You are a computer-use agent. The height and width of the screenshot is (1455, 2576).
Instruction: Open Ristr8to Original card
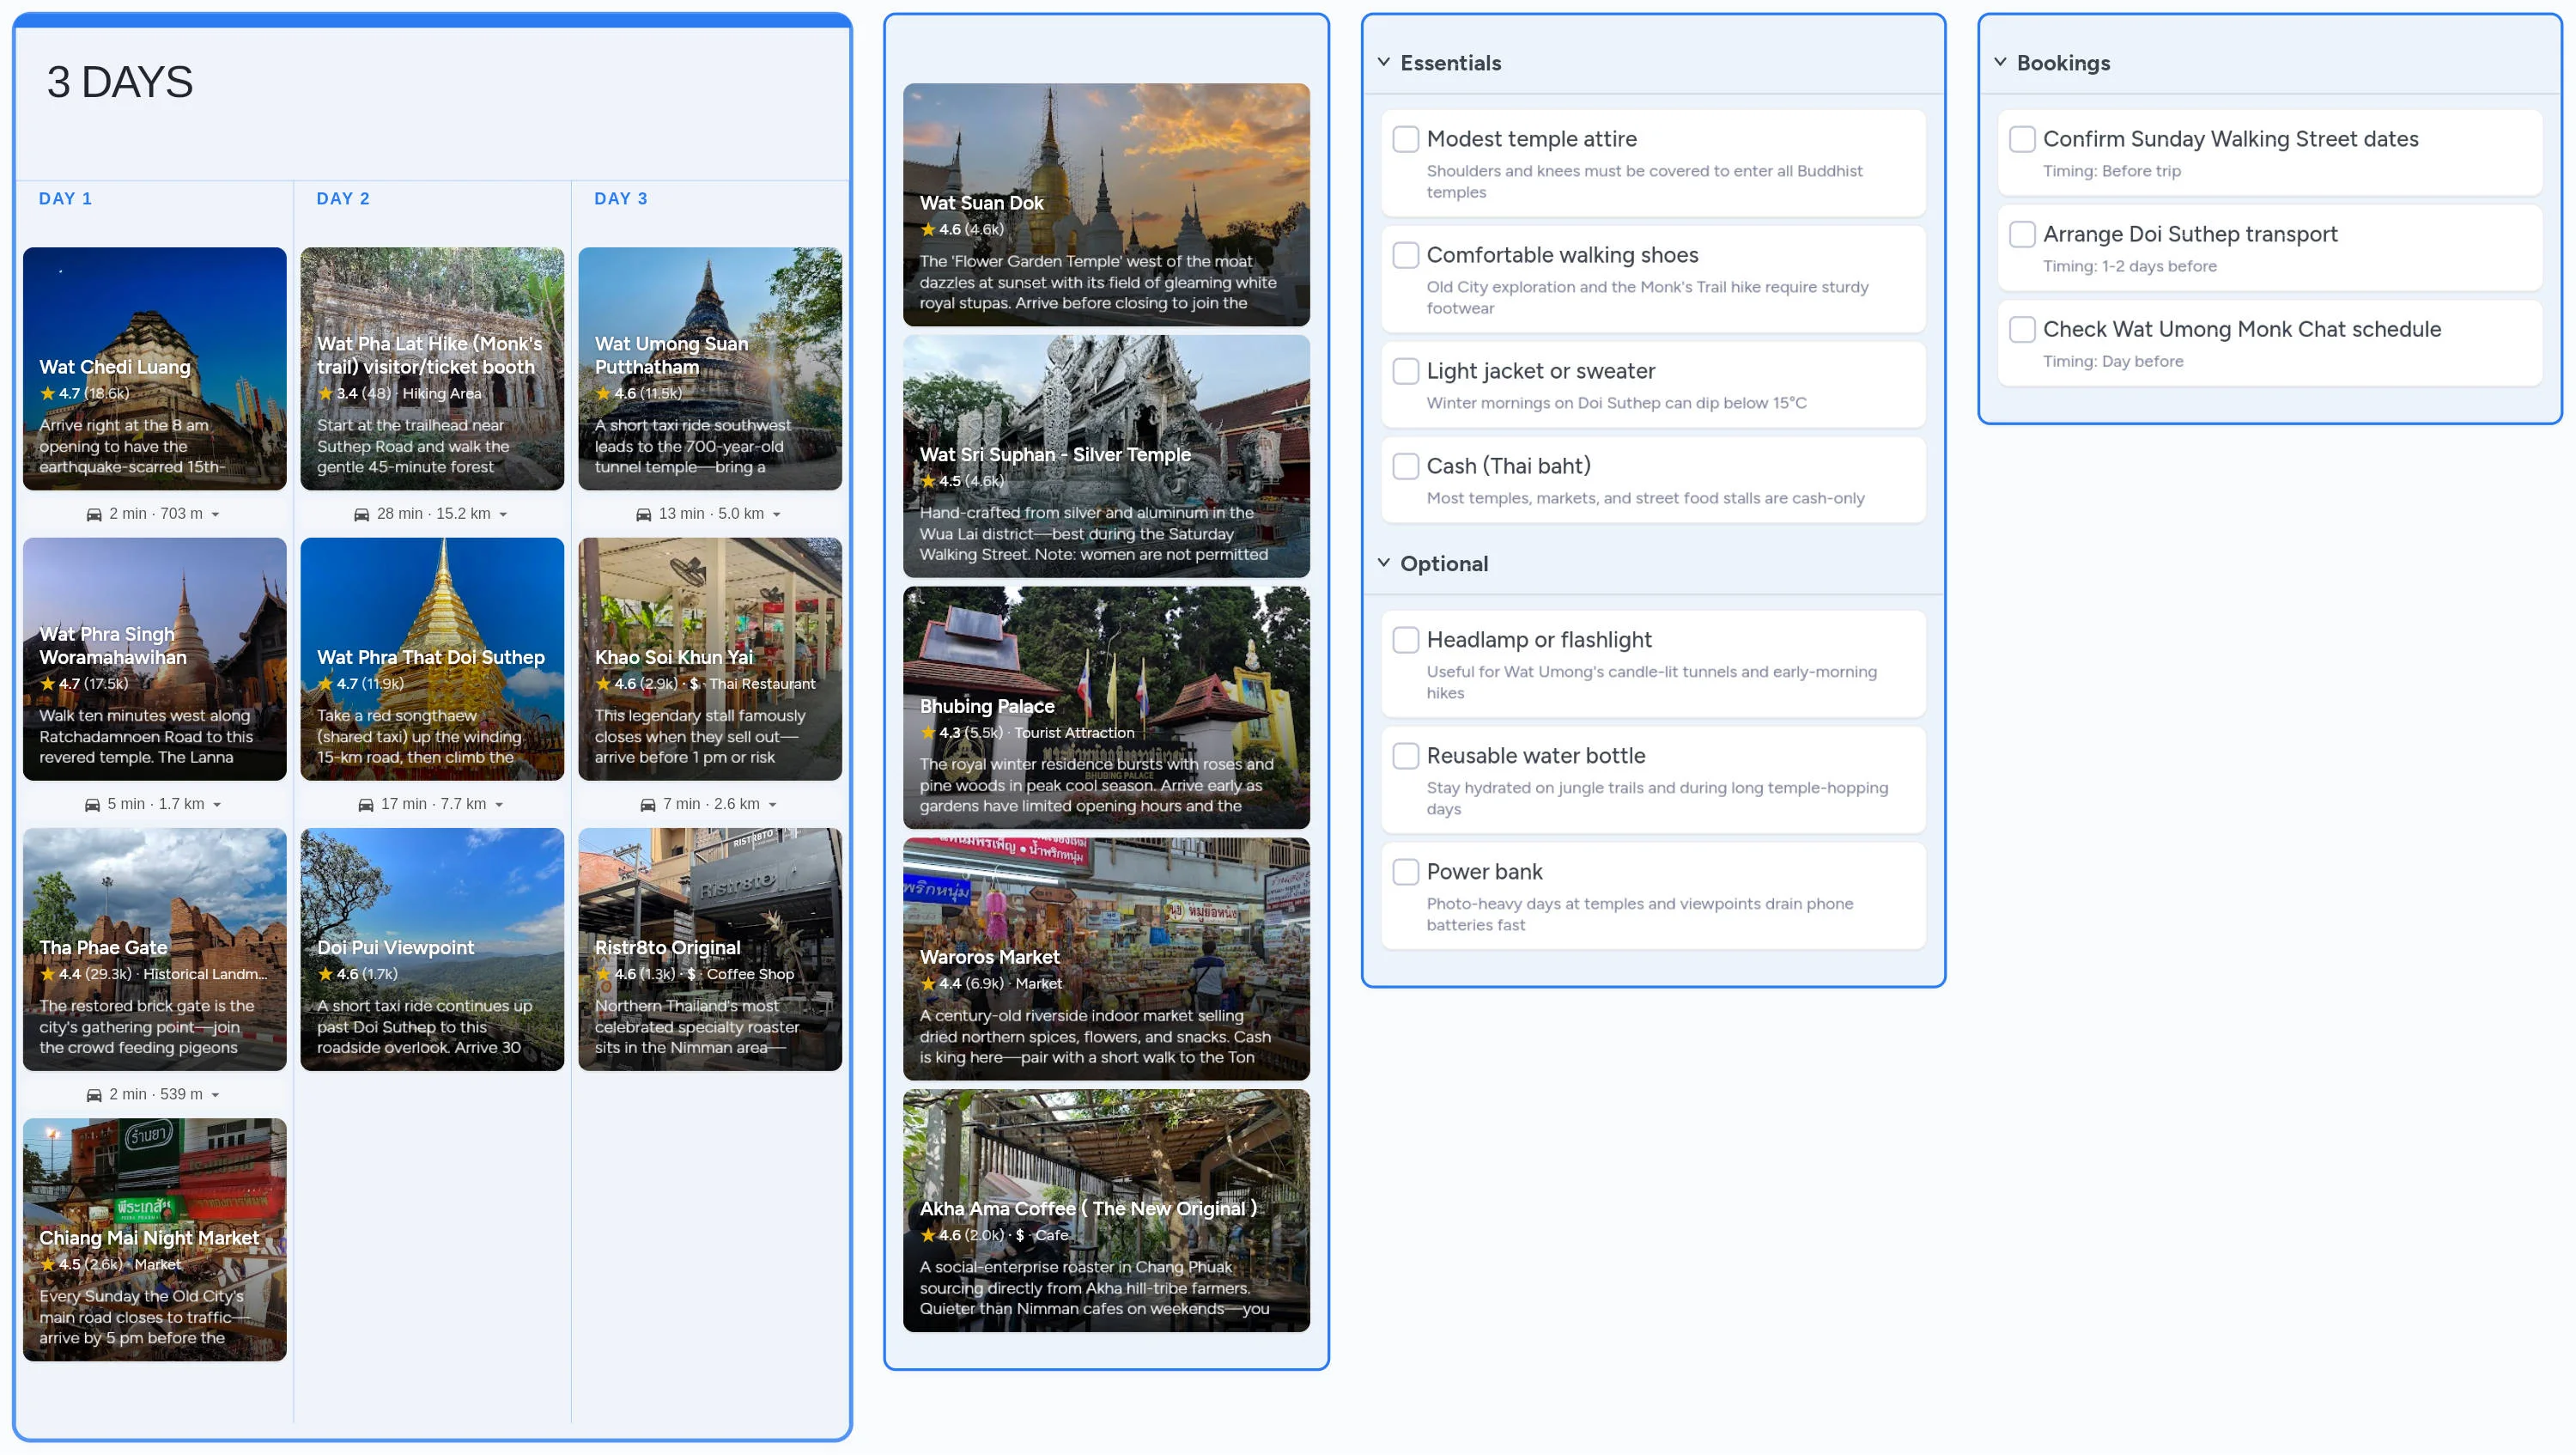710,949
